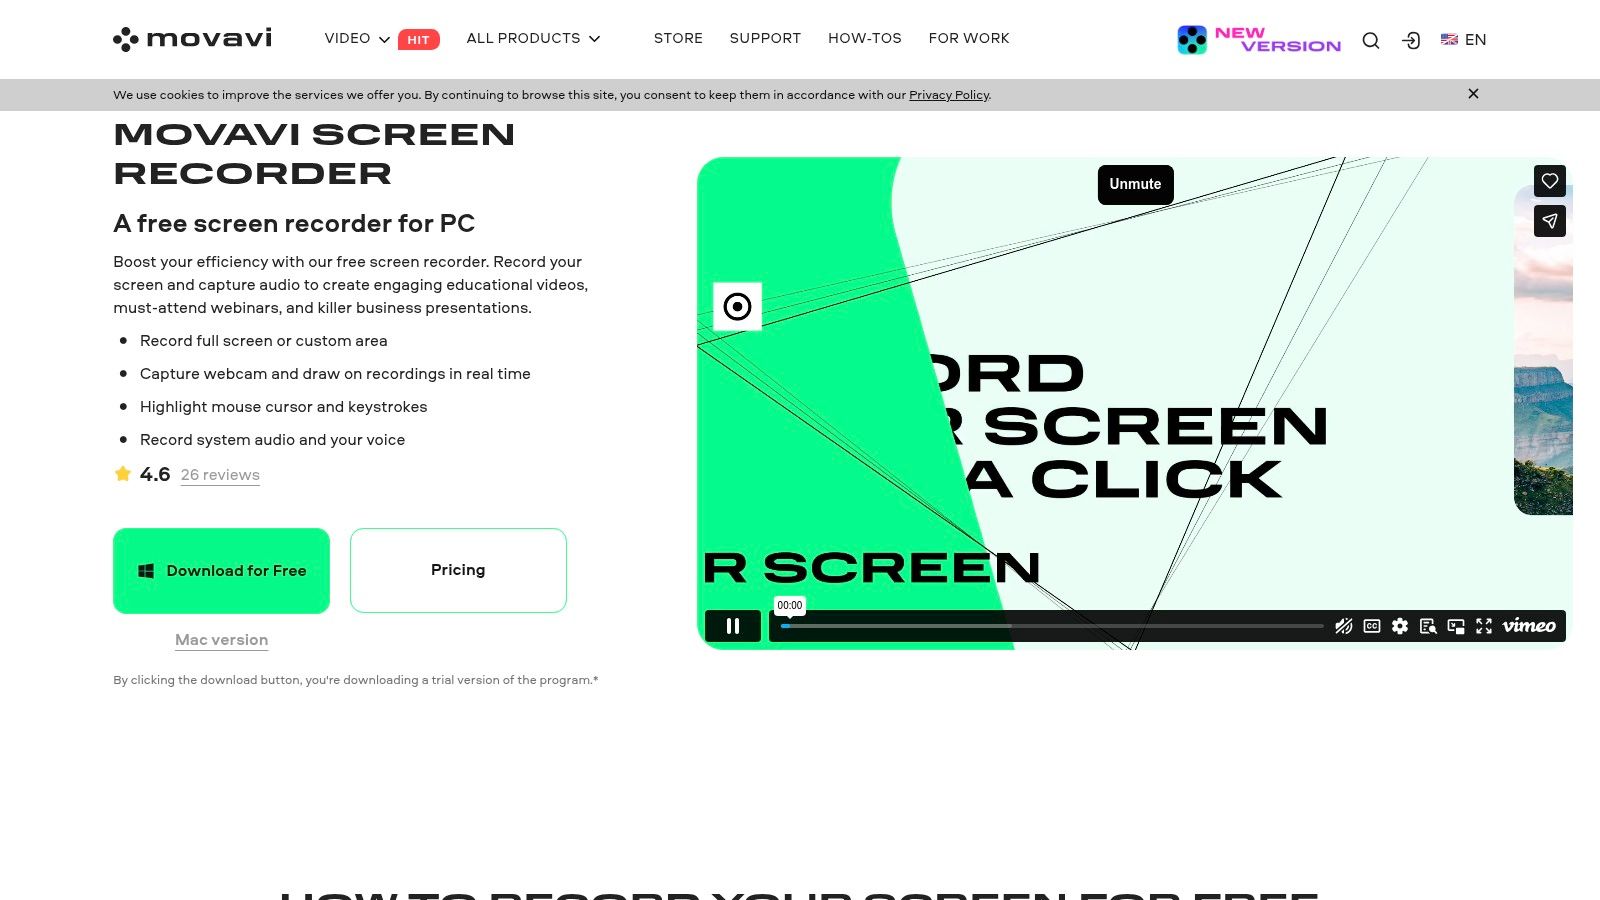Pause the video
Image resolution: width=1600 pixels, height=900 pixels.
pos(733,626)
